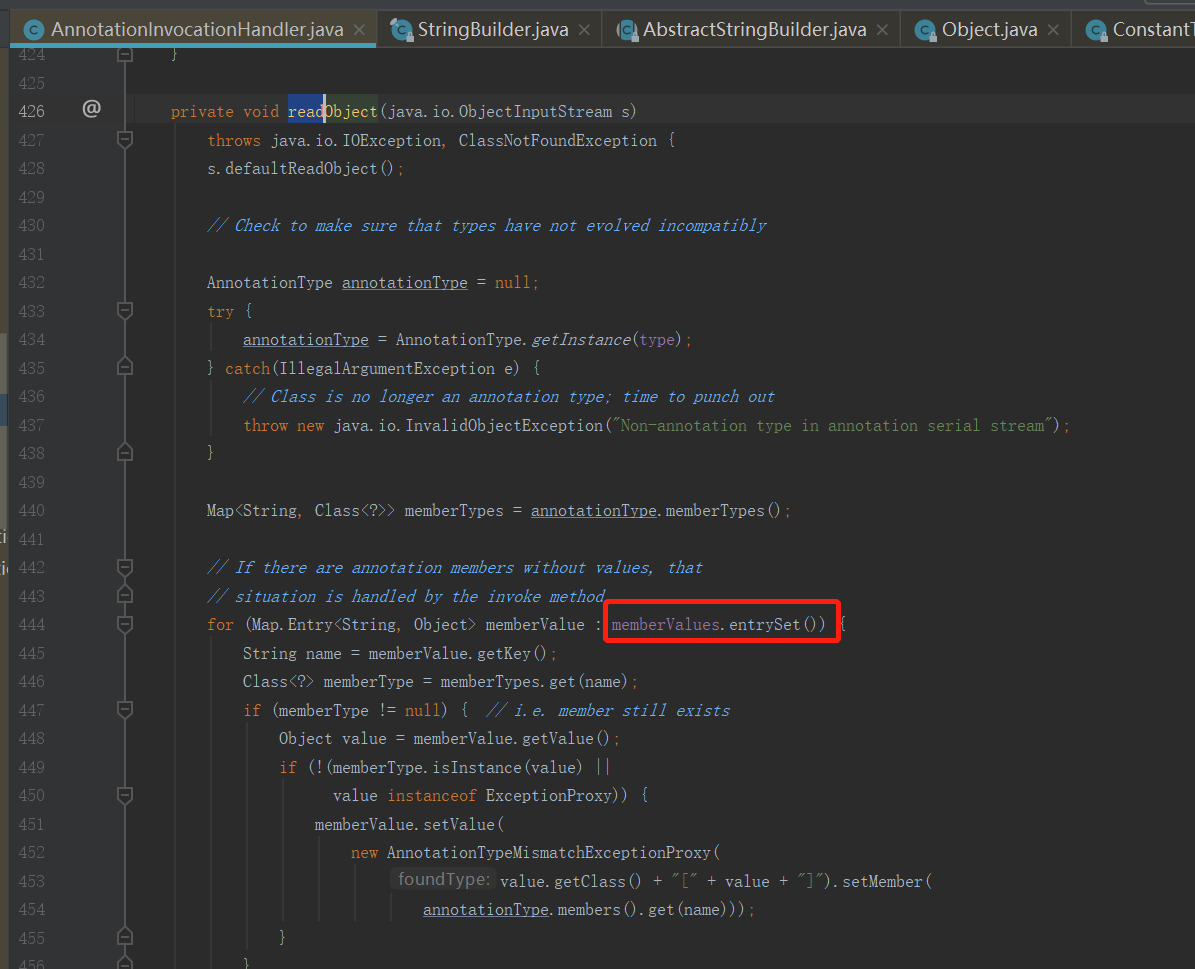This screenshot has height=969, width=1195.
Task: Click the @ gutter icon at line 426
Action: pos(91,109)
